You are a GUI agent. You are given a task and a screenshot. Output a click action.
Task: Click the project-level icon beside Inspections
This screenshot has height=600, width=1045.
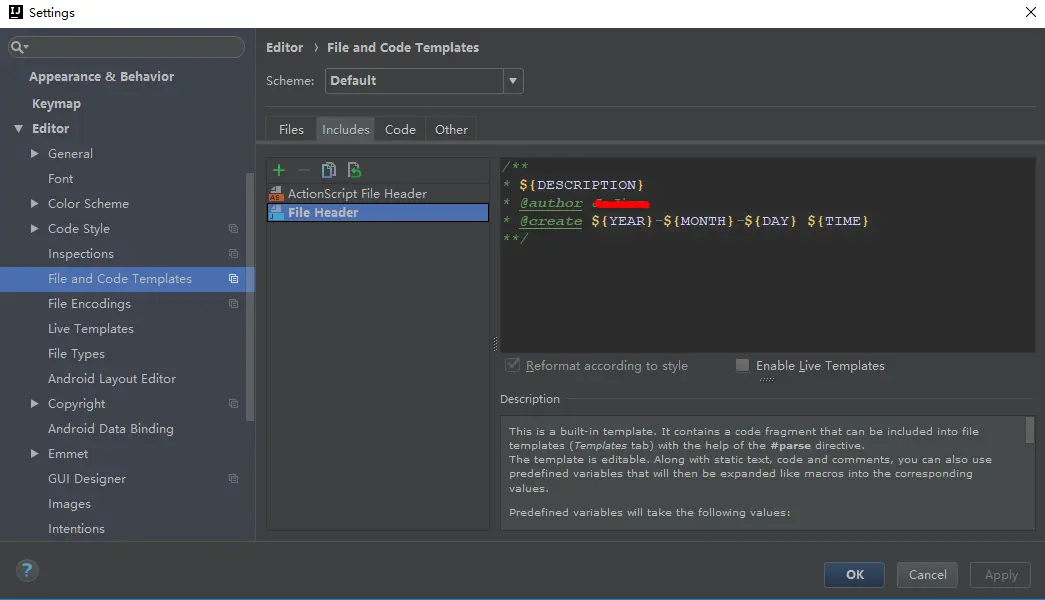tap(233, 253)
